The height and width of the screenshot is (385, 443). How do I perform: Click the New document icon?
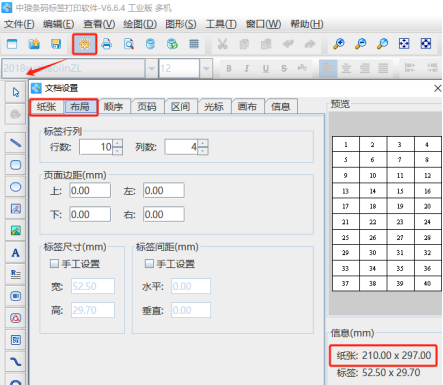tap(12, 44)
